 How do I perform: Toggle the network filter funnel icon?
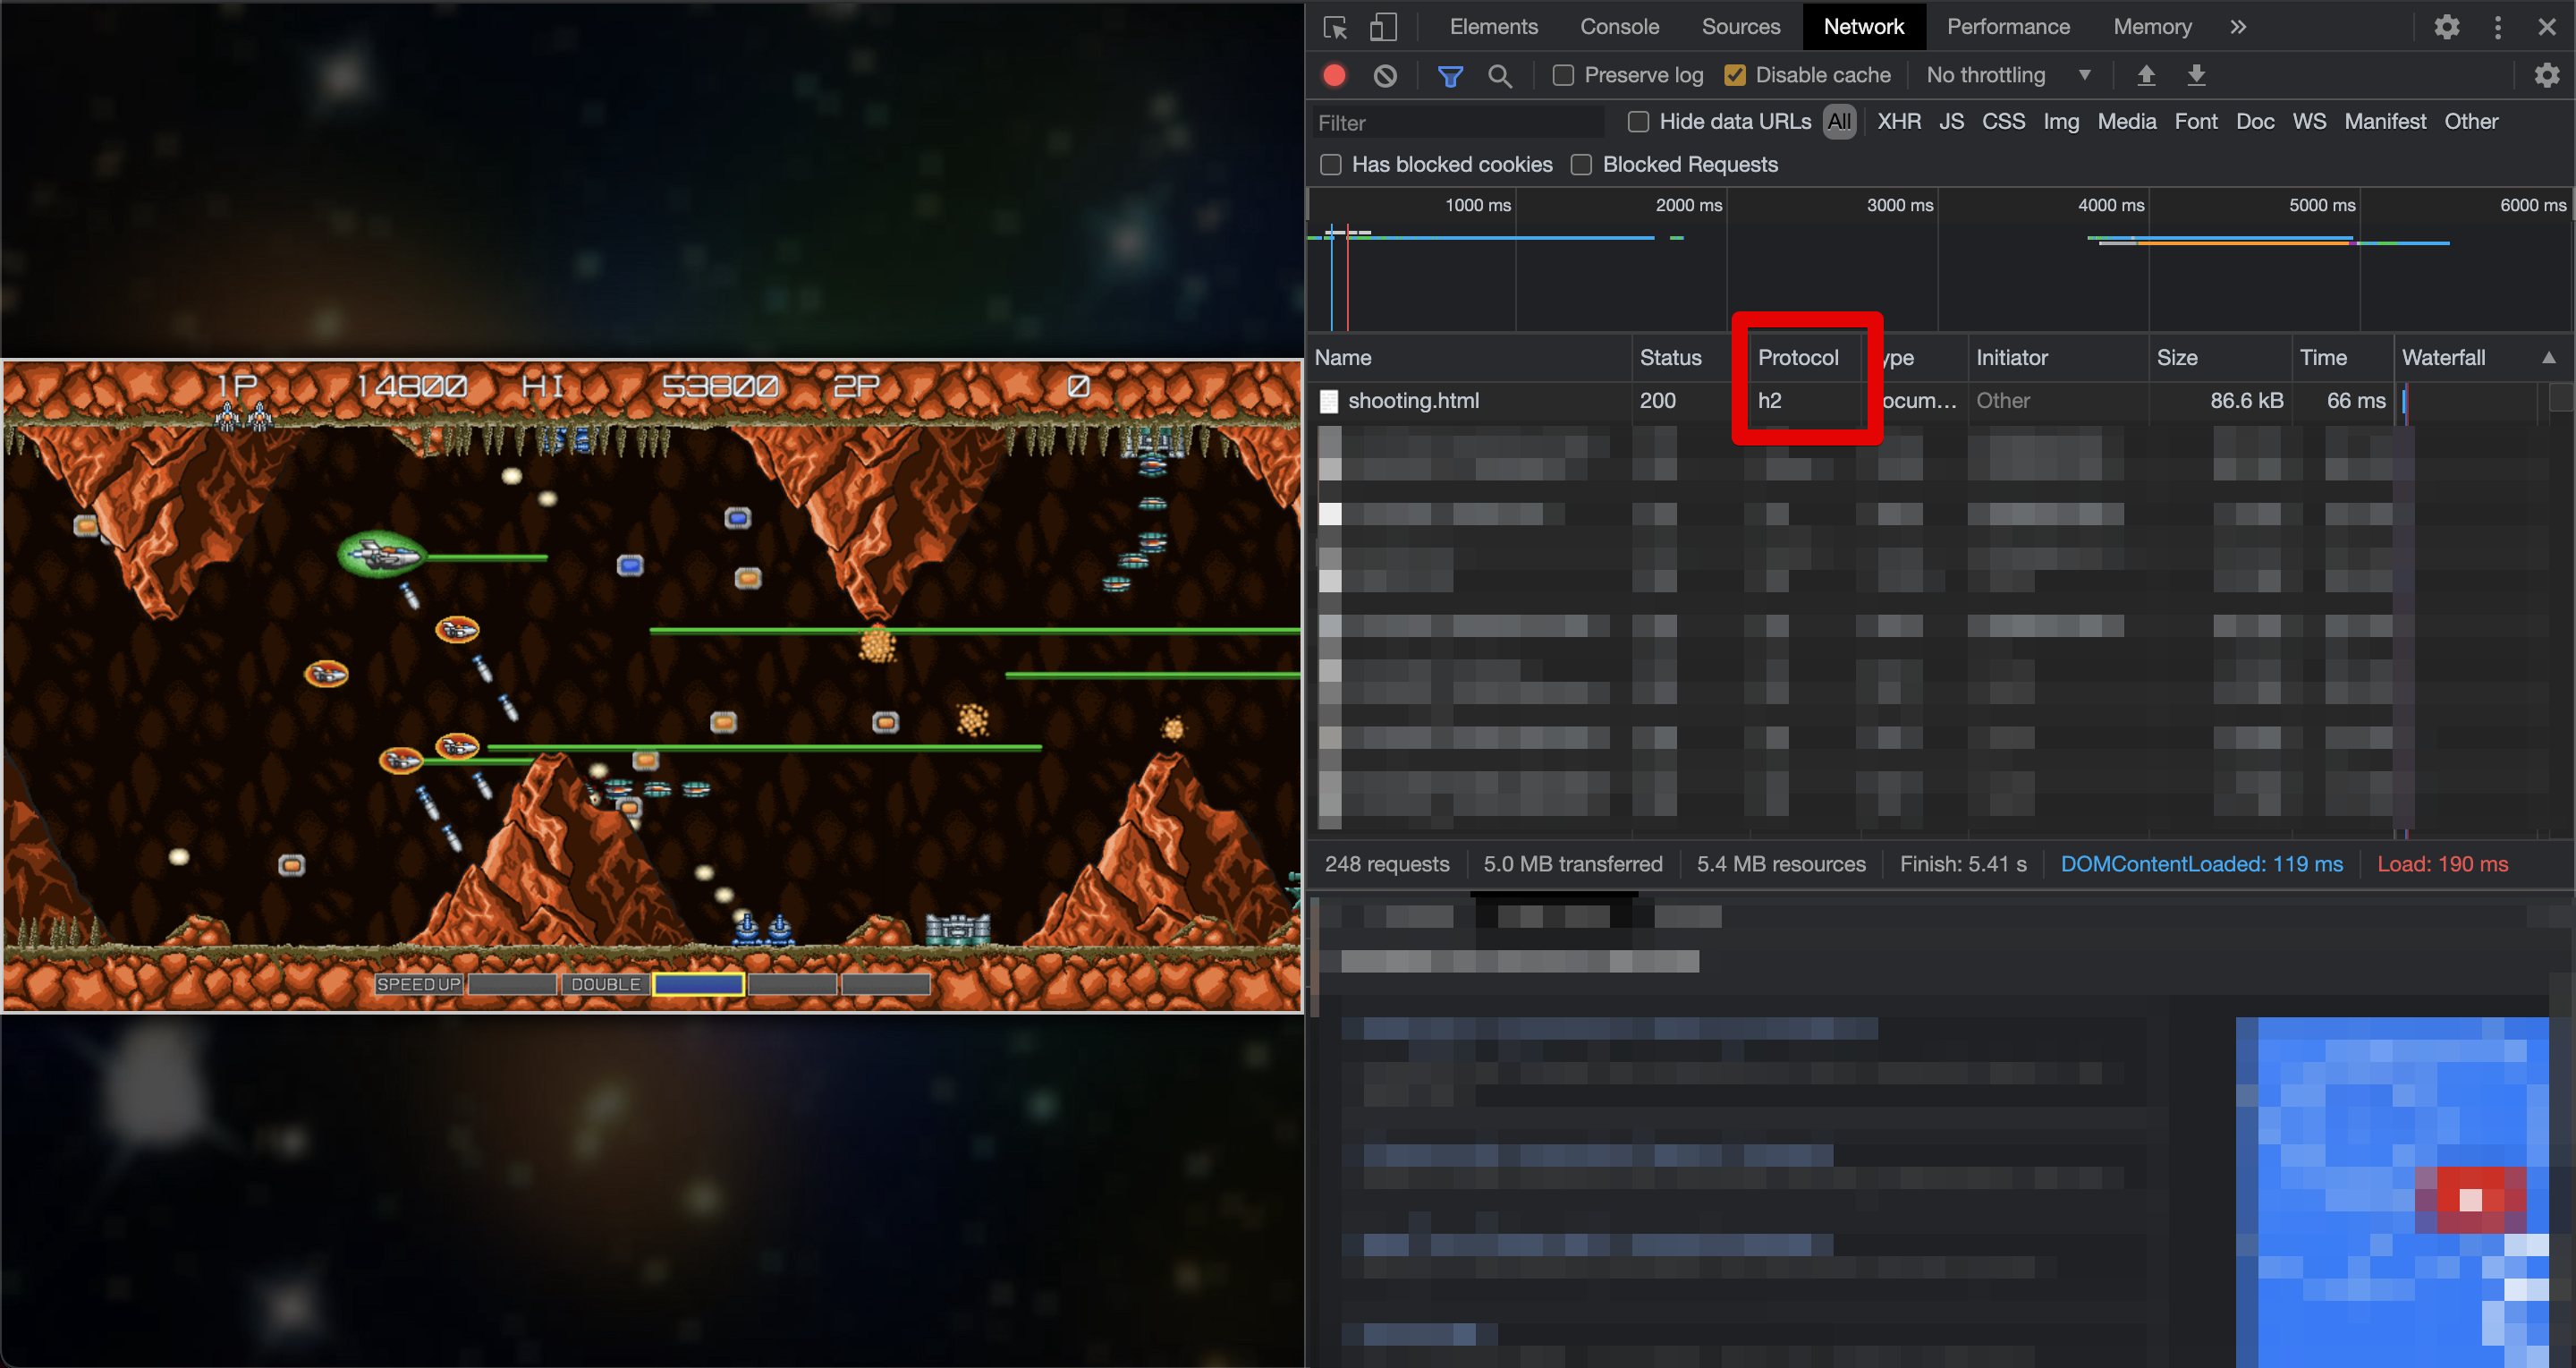click(1451, 75)
